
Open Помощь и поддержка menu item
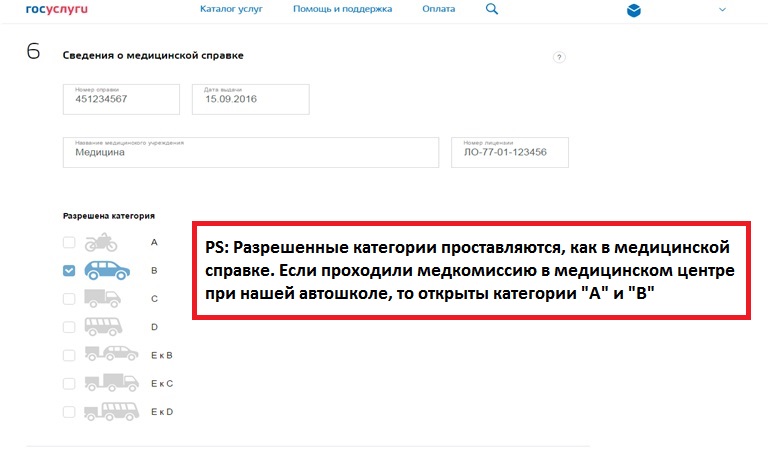tap(342, 10)
